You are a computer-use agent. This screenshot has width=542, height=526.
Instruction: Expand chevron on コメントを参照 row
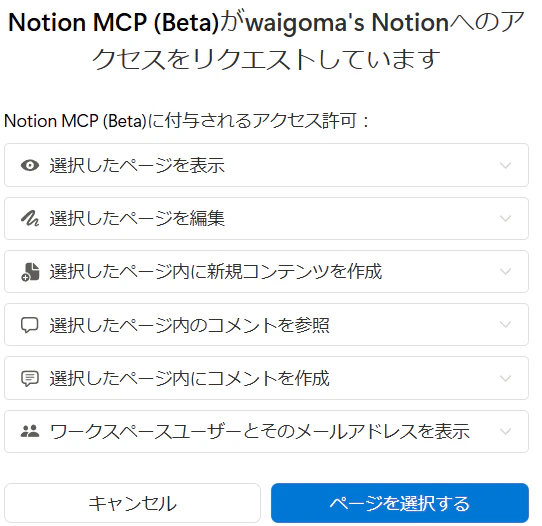[x=505, y=325]
